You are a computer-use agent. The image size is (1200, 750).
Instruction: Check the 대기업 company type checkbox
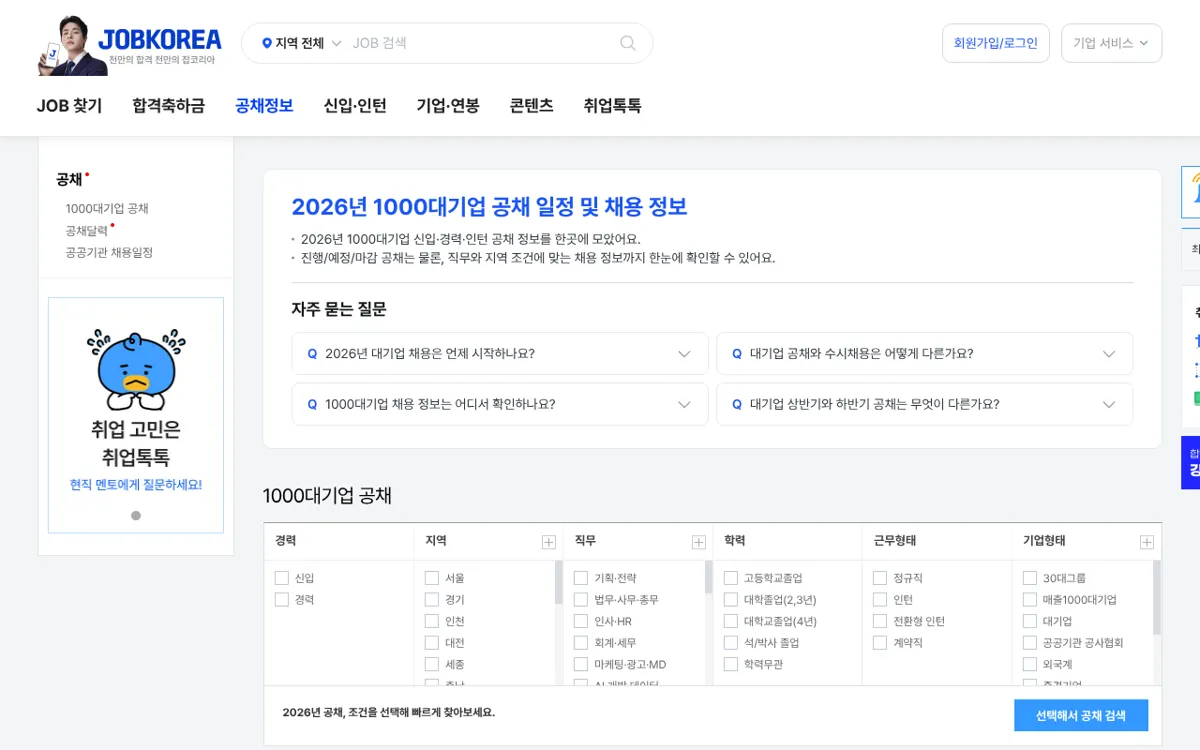click(x=1030, y=621)
